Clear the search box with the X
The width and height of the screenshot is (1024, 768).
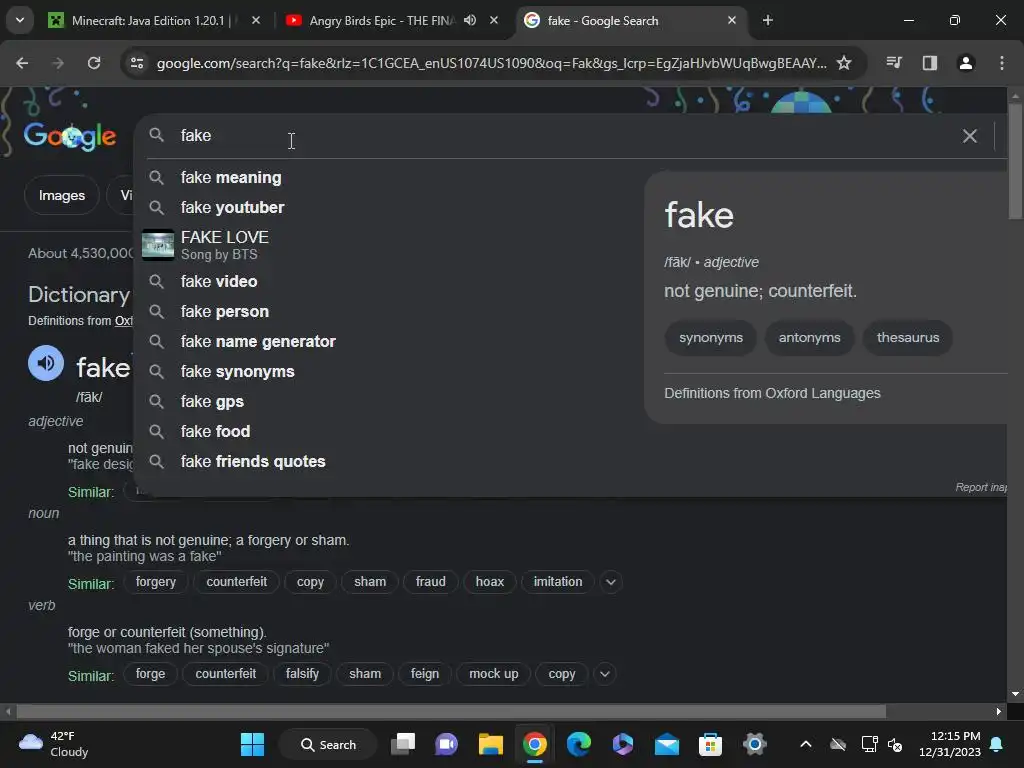970,136
